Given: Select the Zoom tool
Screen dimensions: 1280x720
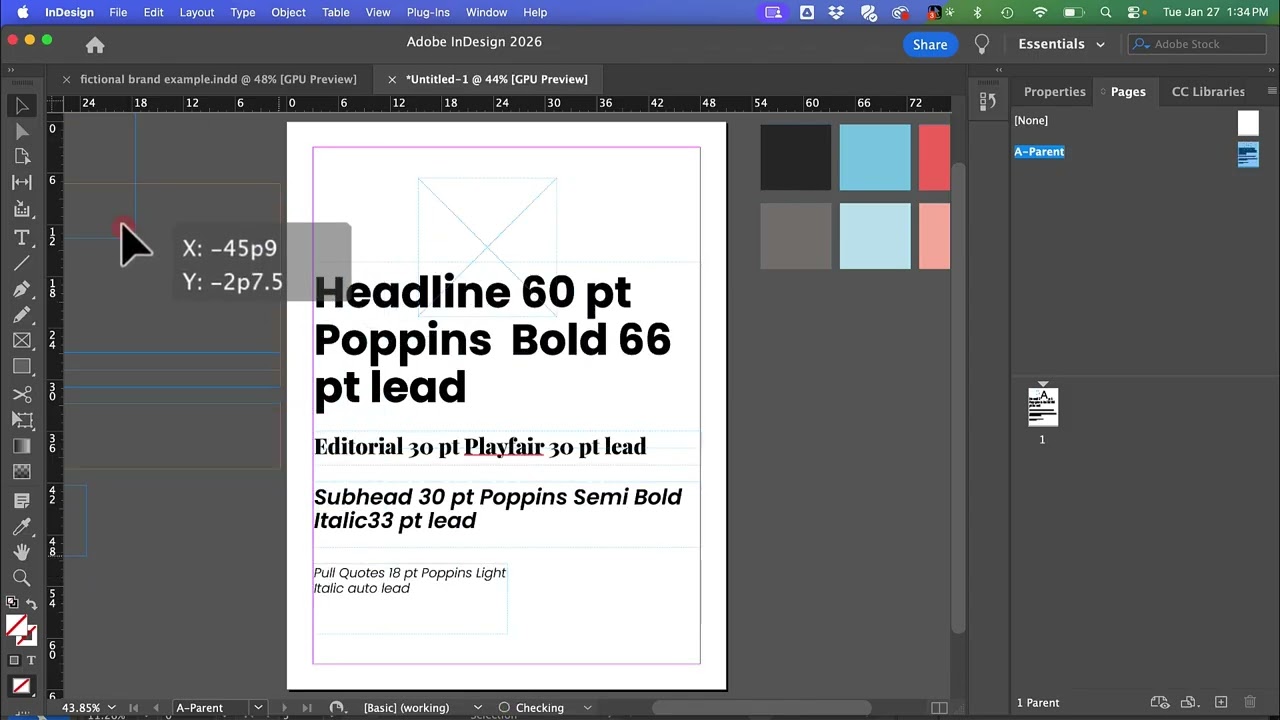Looking at the screenshot, I should (x=22, y=578).
